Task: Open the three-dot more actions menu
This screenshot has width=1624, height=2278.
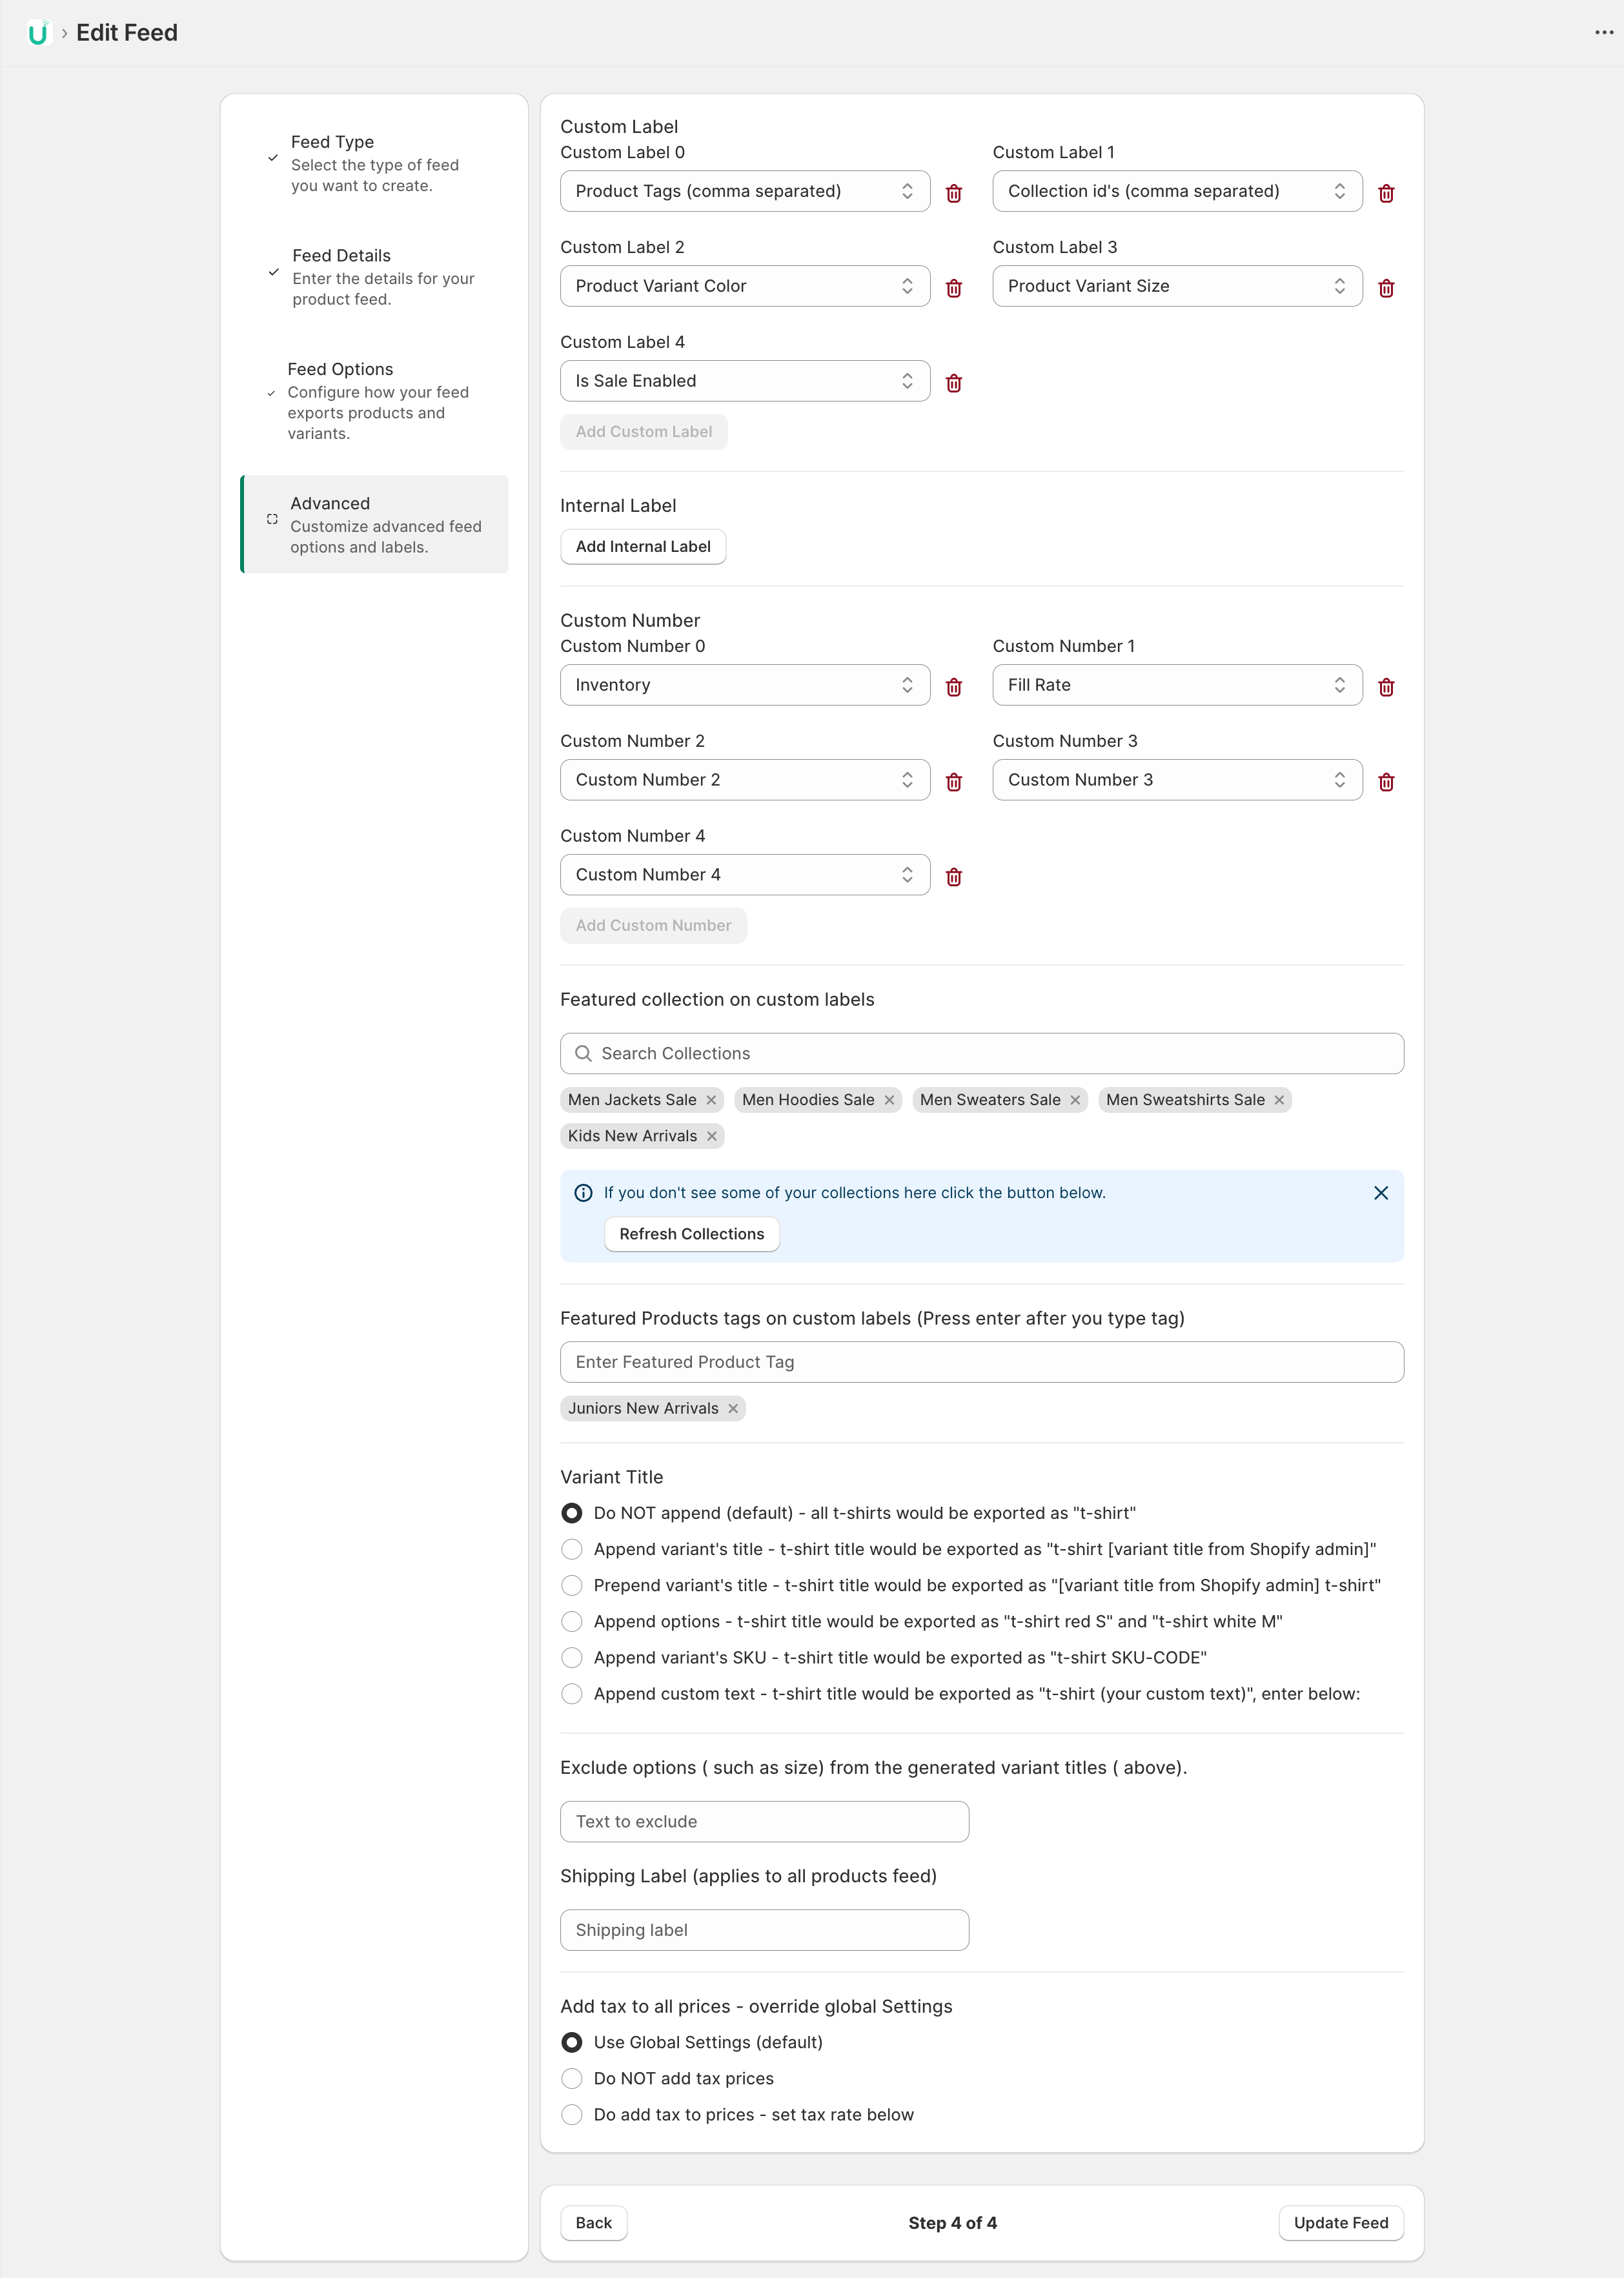Action: [1604, 33]
